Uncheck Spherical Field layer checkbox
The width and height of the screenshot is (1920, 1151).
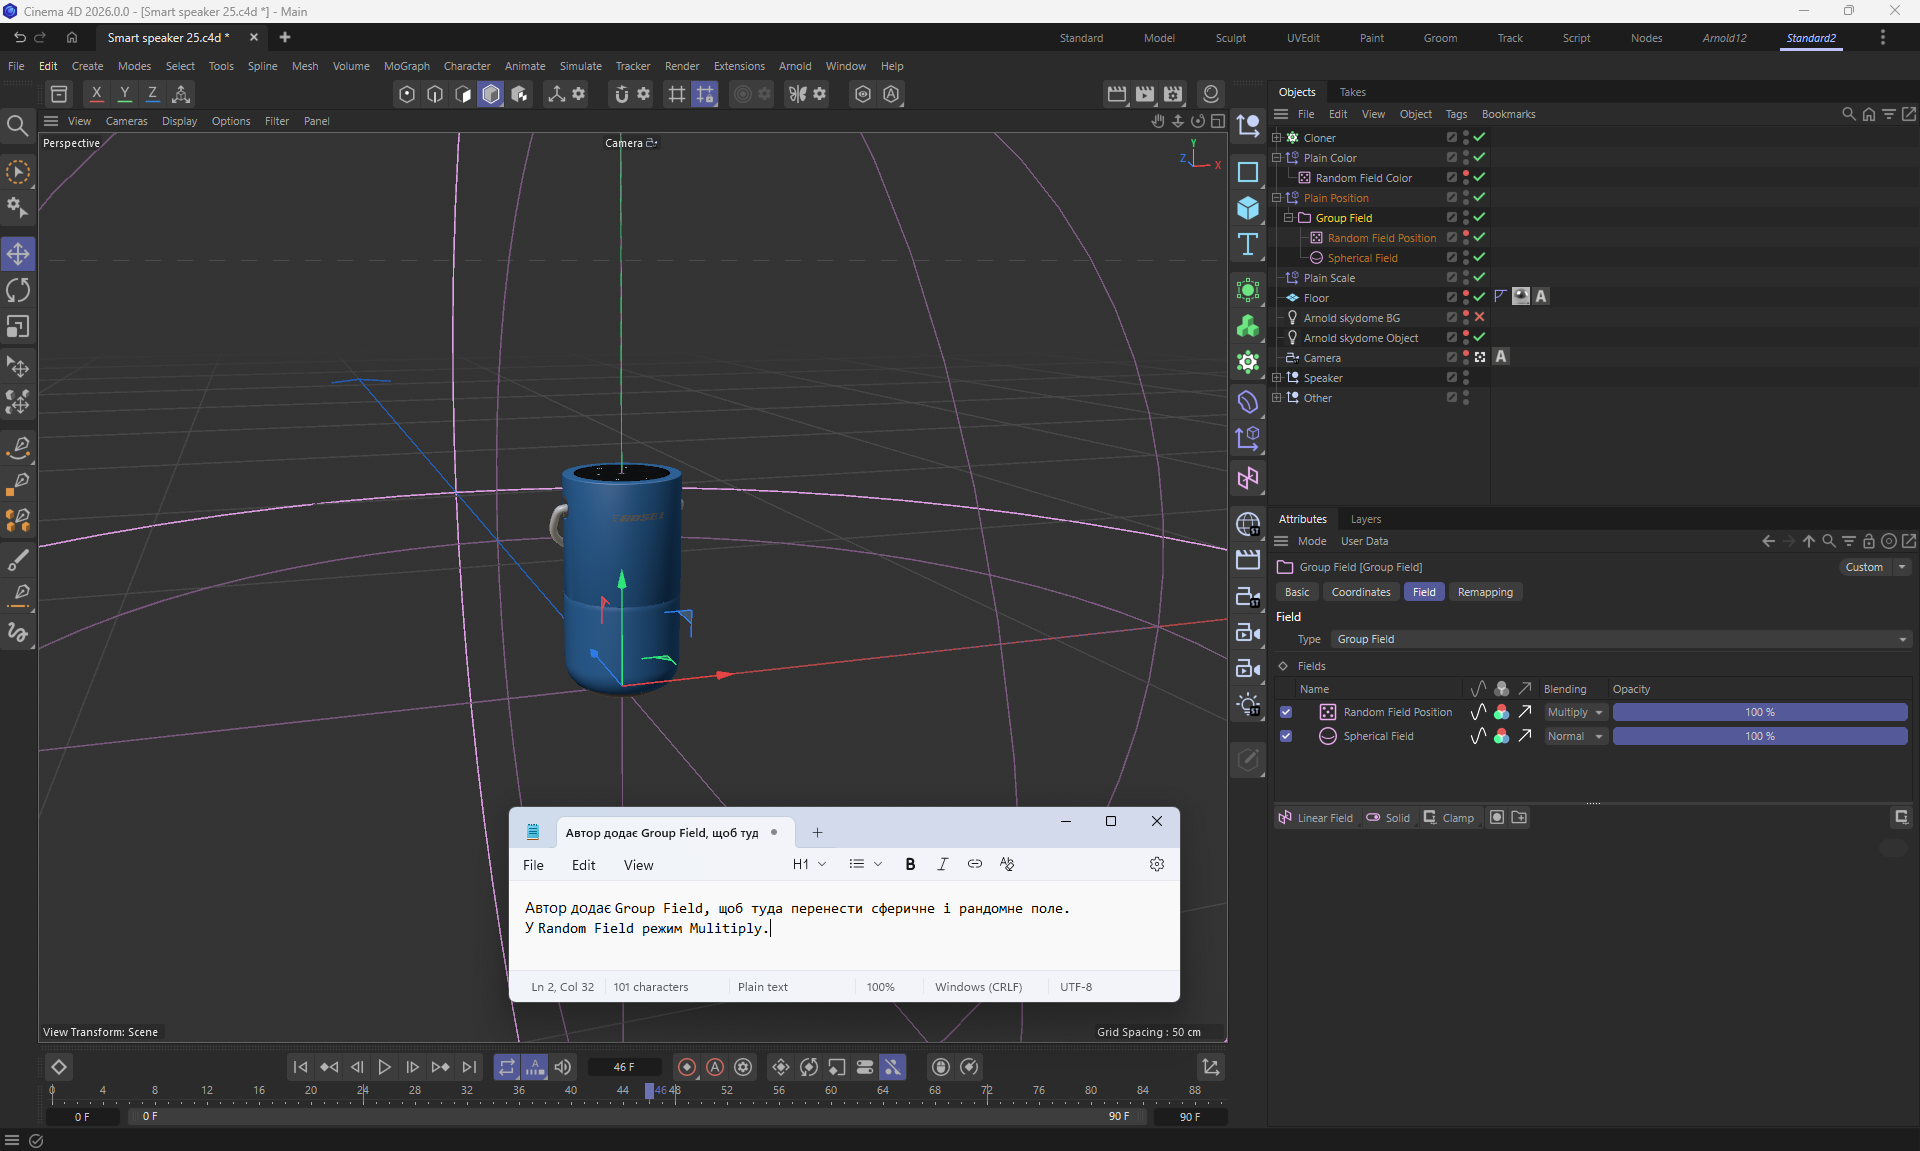1286,736
